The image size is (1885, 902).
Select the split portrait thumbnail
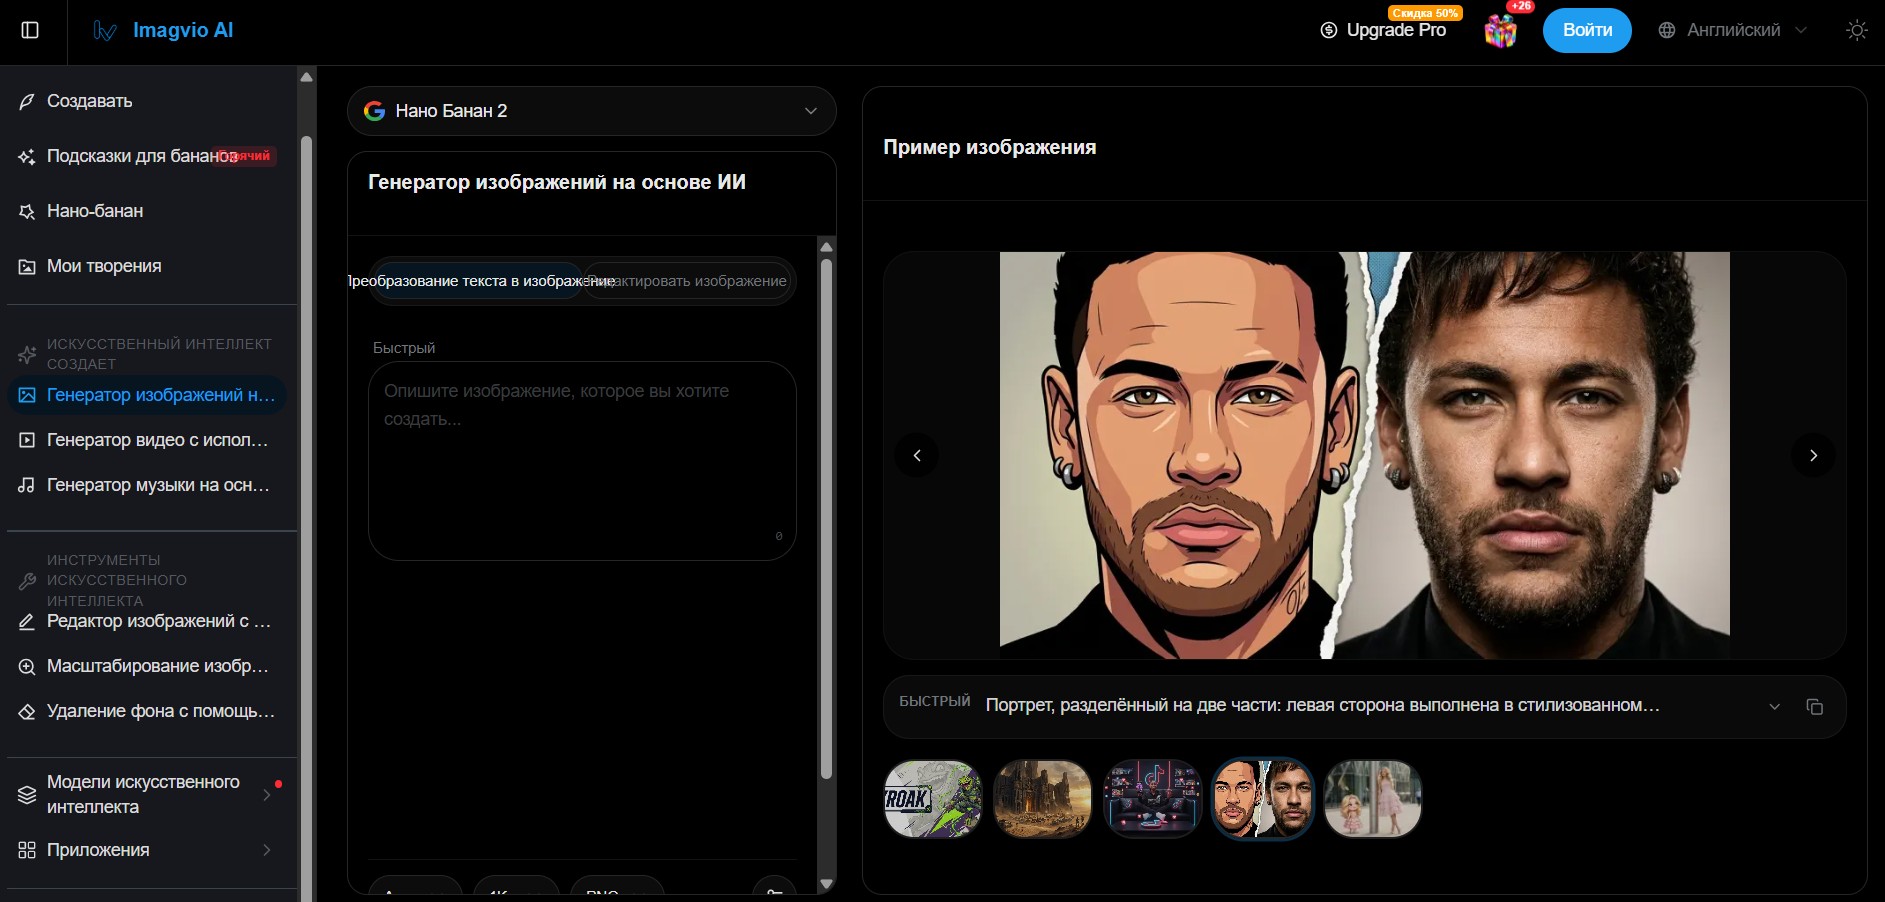[1263, 798]
